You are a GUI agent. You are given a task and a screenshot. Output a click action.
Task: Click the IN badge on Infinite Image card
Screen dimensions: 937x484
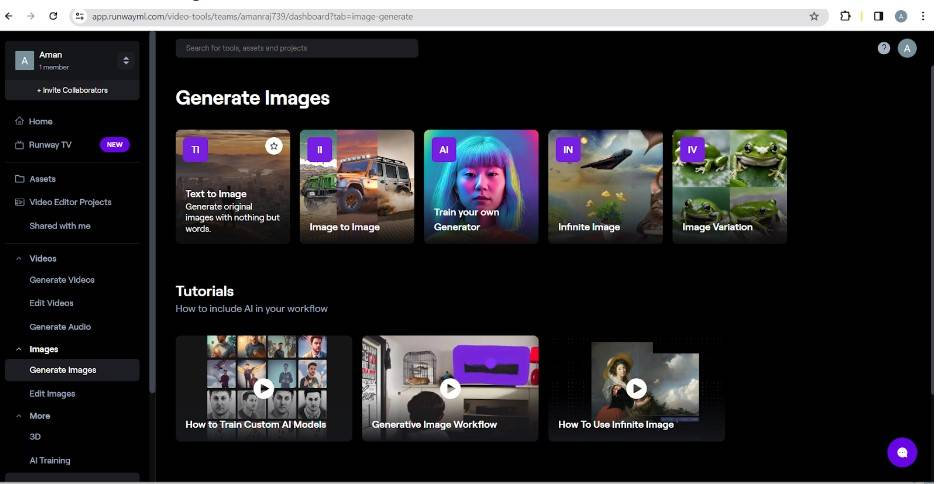568,149
